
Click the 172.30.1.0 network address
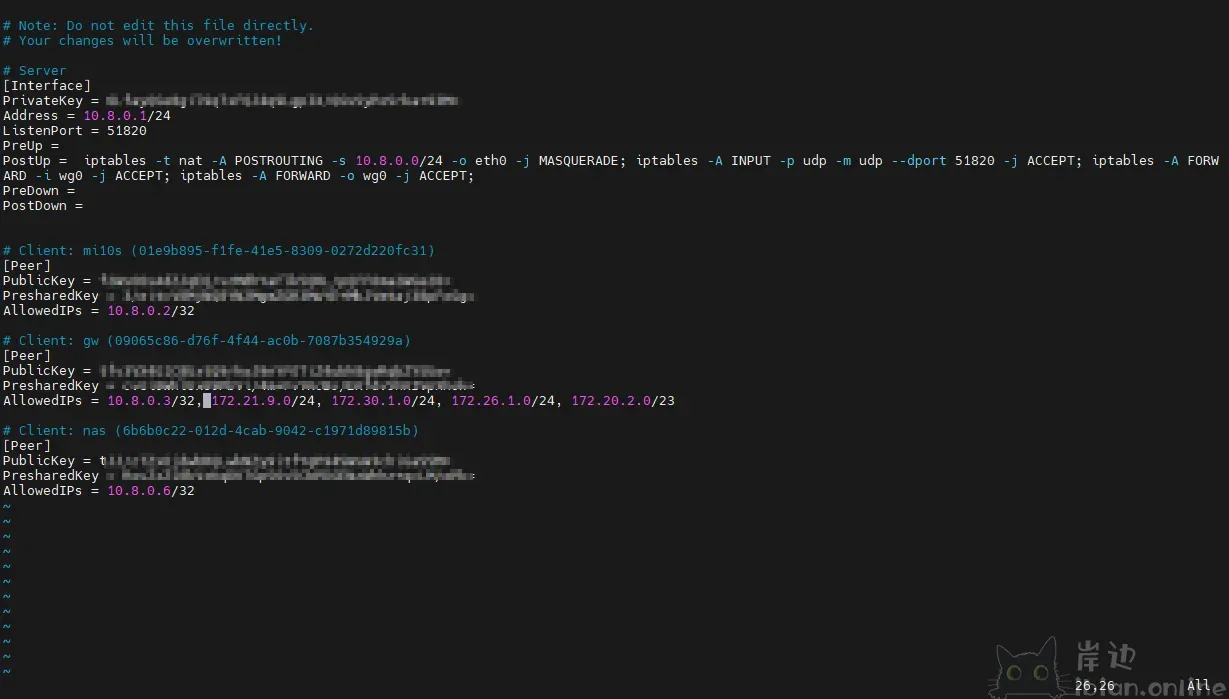(371, 400)
